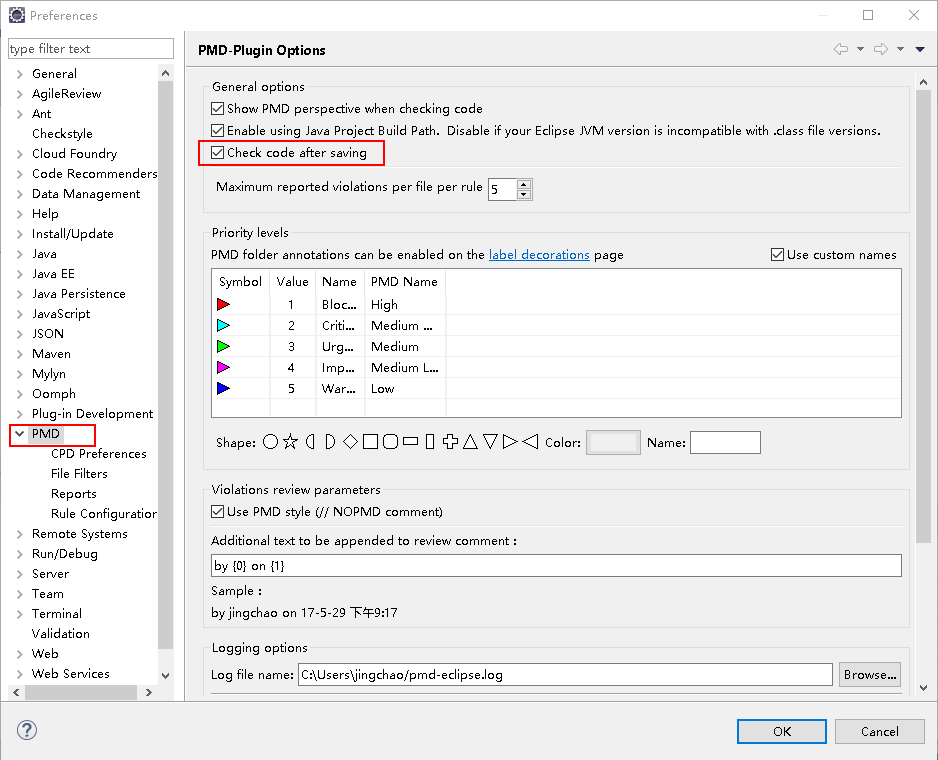Click the cyan priority 2 symbol

pyautogui.click(x=223, y=326)
